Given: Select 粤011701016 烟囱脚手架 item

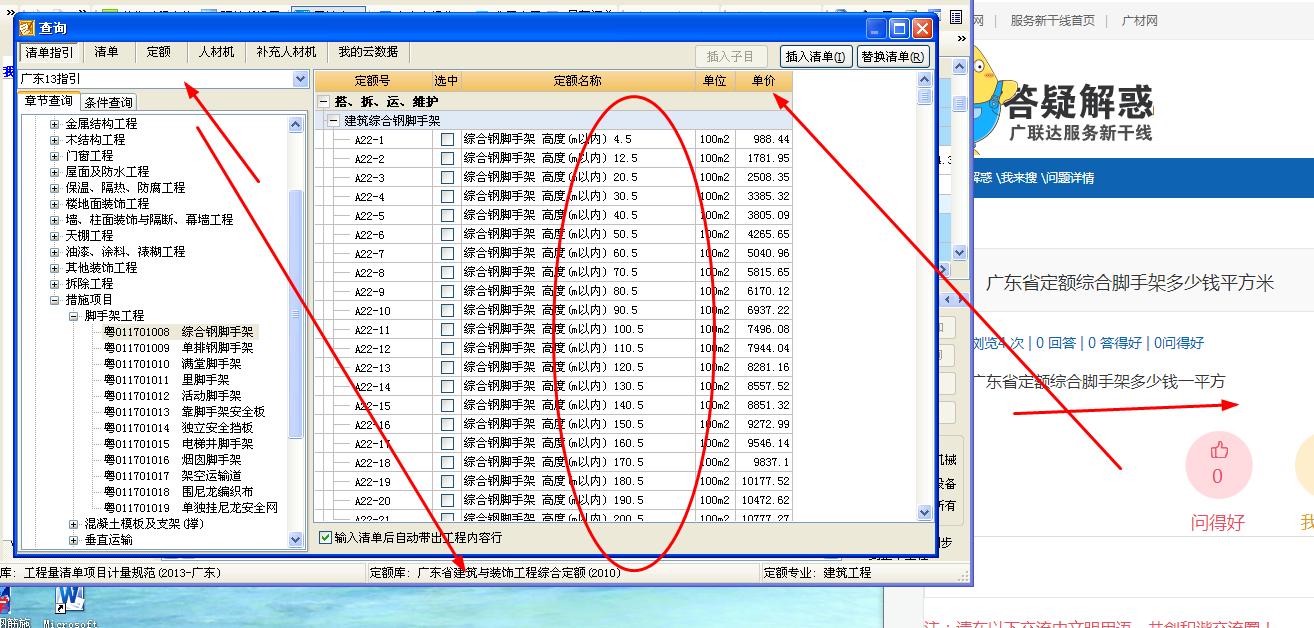Looking at the screenshot, I should pyautogui.click(x=173, y=460).
